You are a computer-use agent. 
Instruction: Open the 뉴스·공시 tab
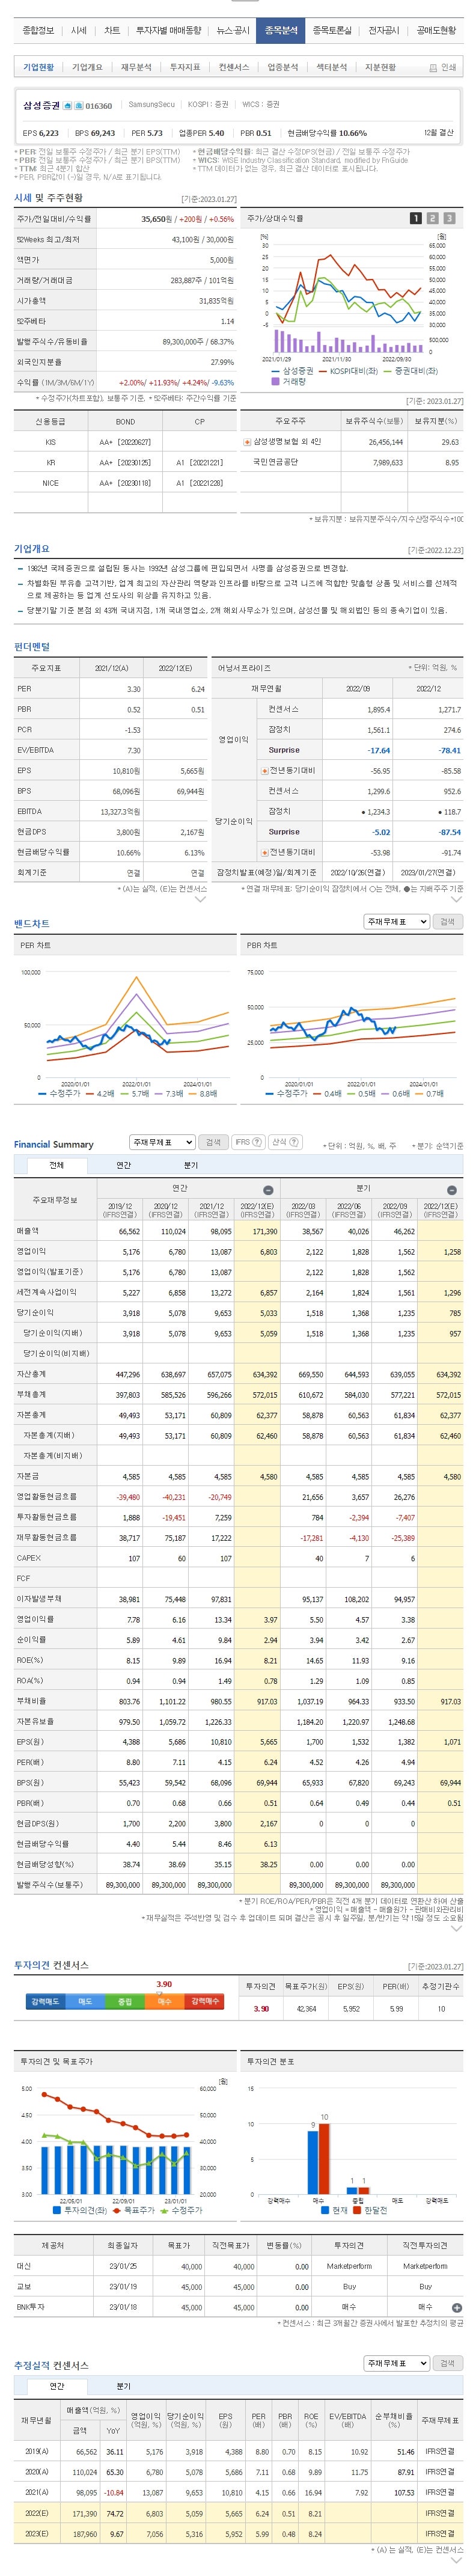(x=233, y=31)
